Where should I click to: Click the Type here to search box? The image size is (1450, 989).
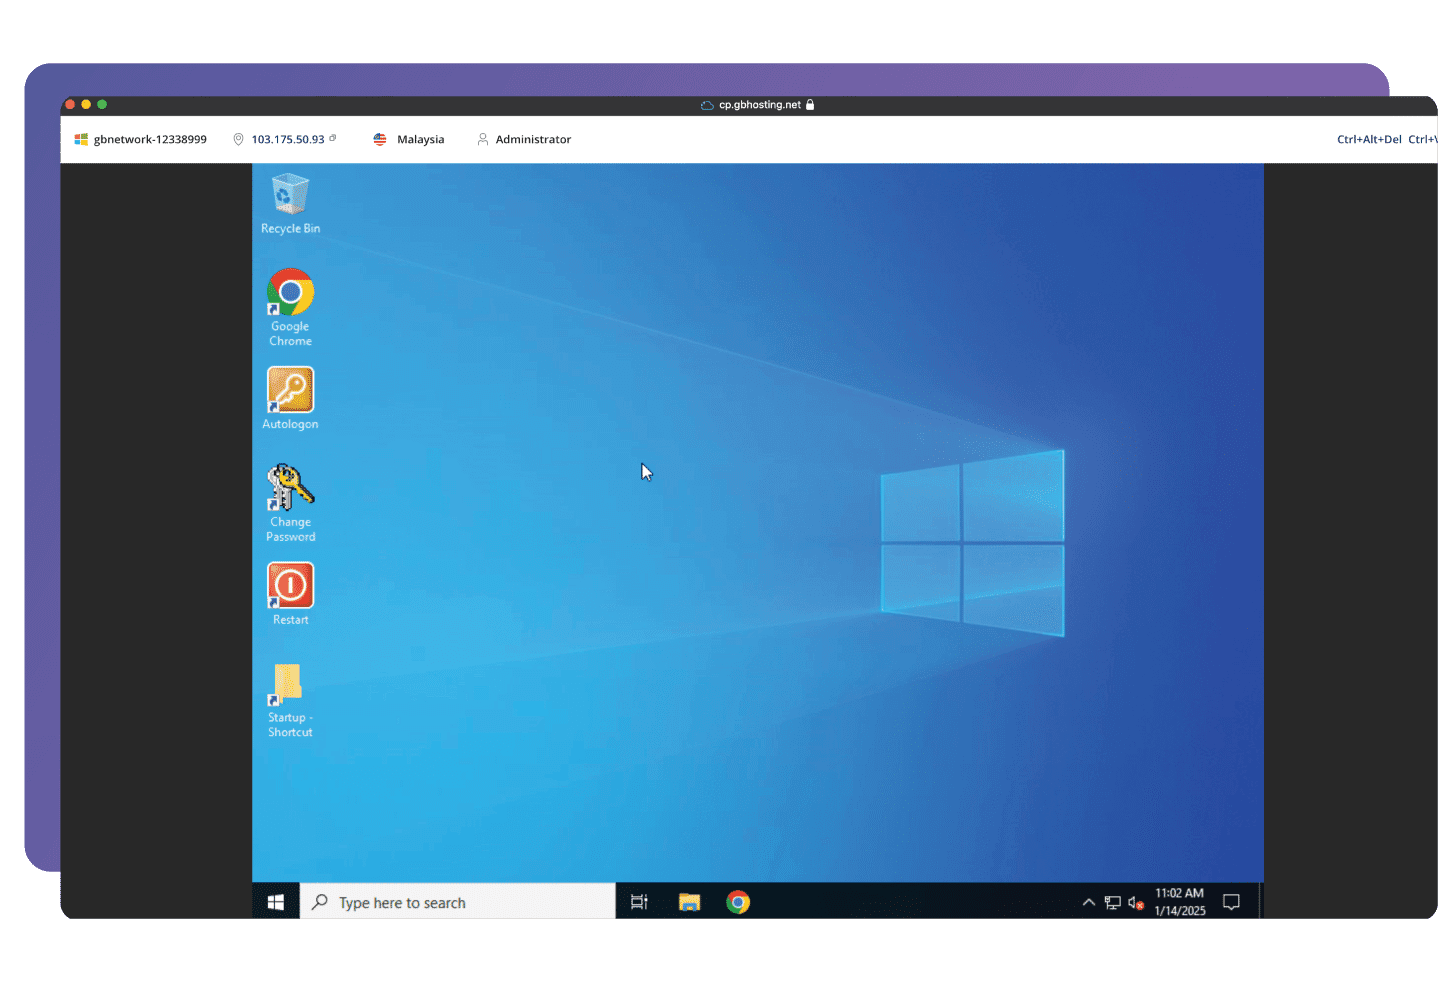pos(458,902)
